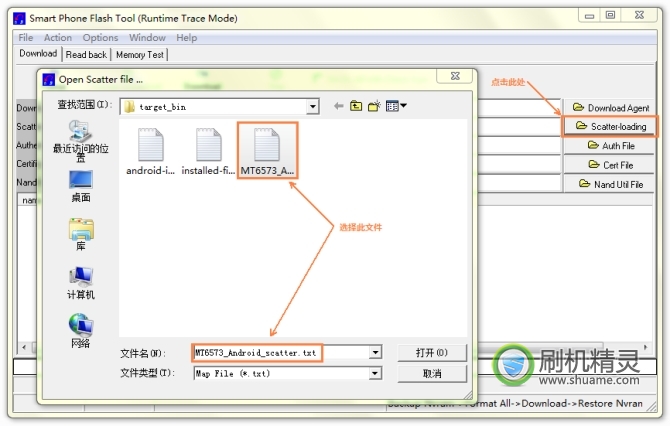
Task: Open Libraries (库) sidebar icon
Action: coord(80,235)
